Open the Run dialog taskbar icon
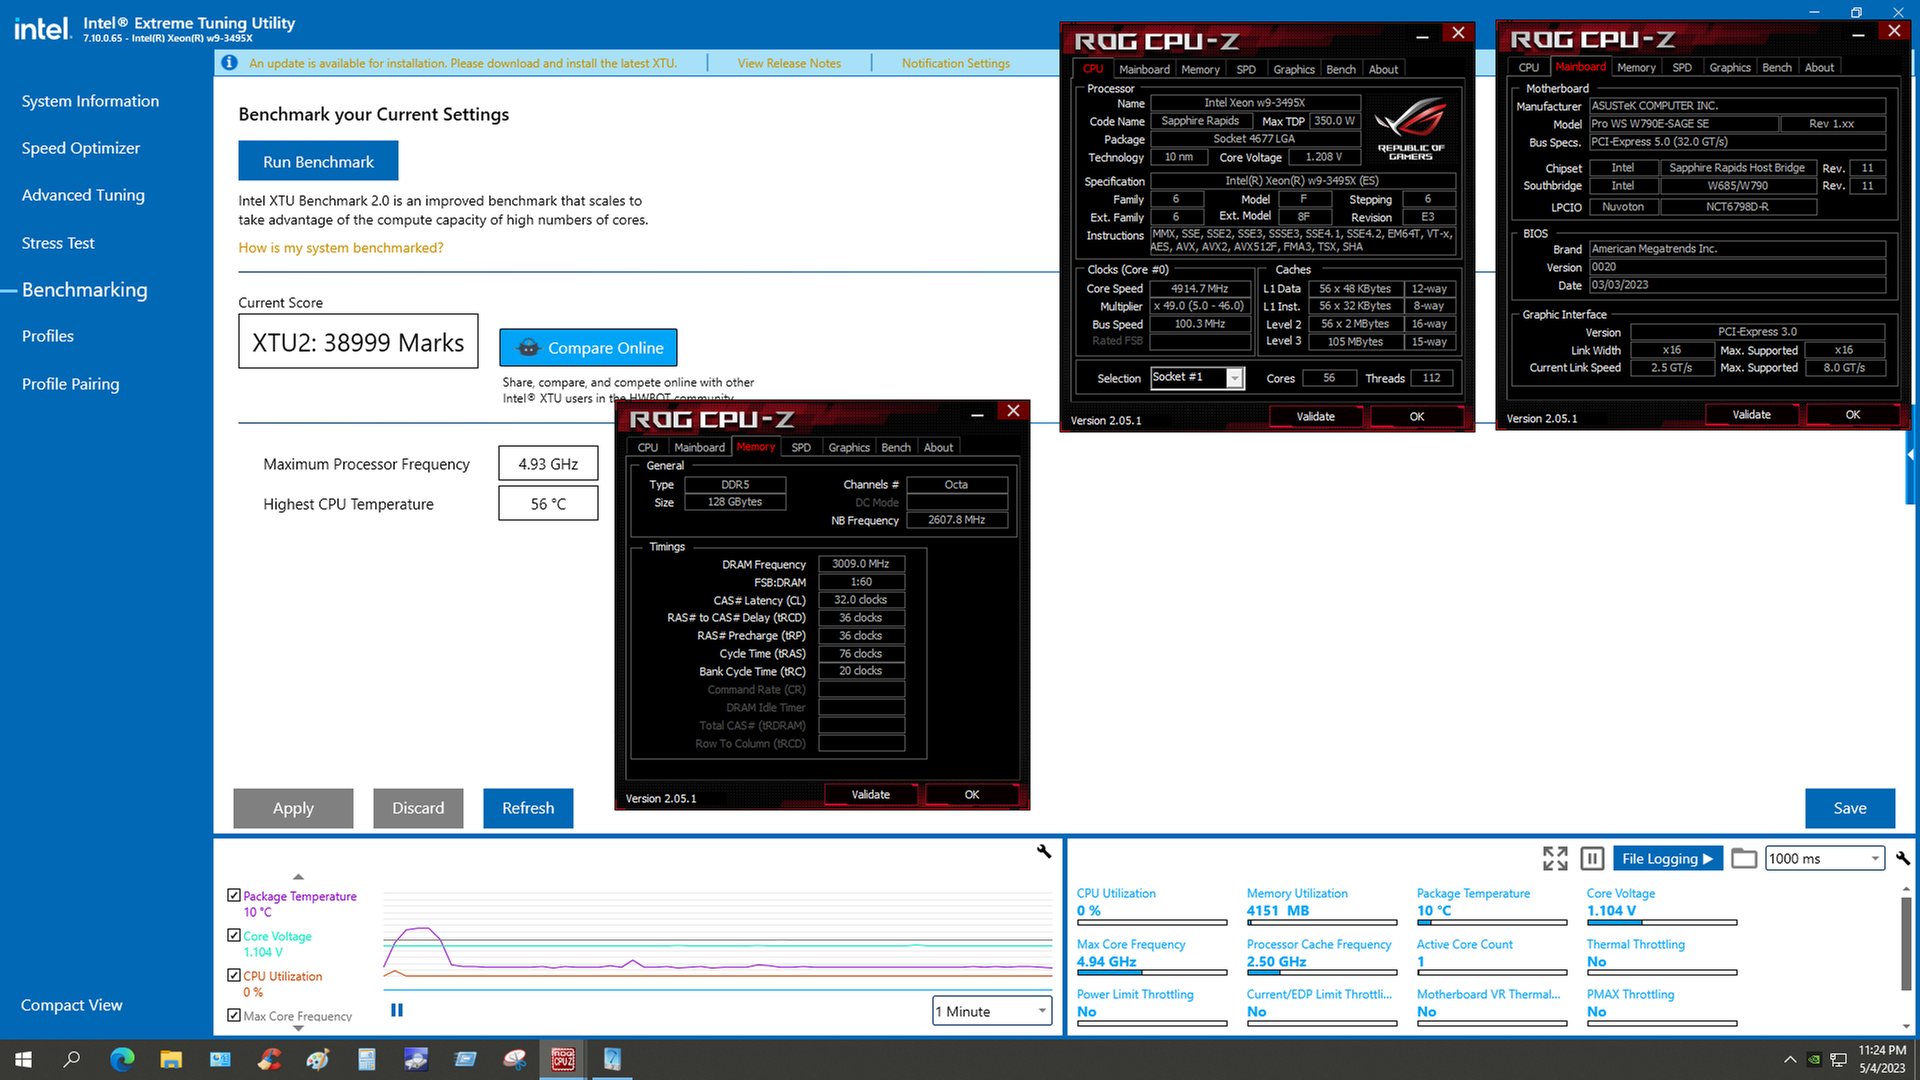The height and width of the screenshot is (1080, 1920). click(x=465, y=1059)
